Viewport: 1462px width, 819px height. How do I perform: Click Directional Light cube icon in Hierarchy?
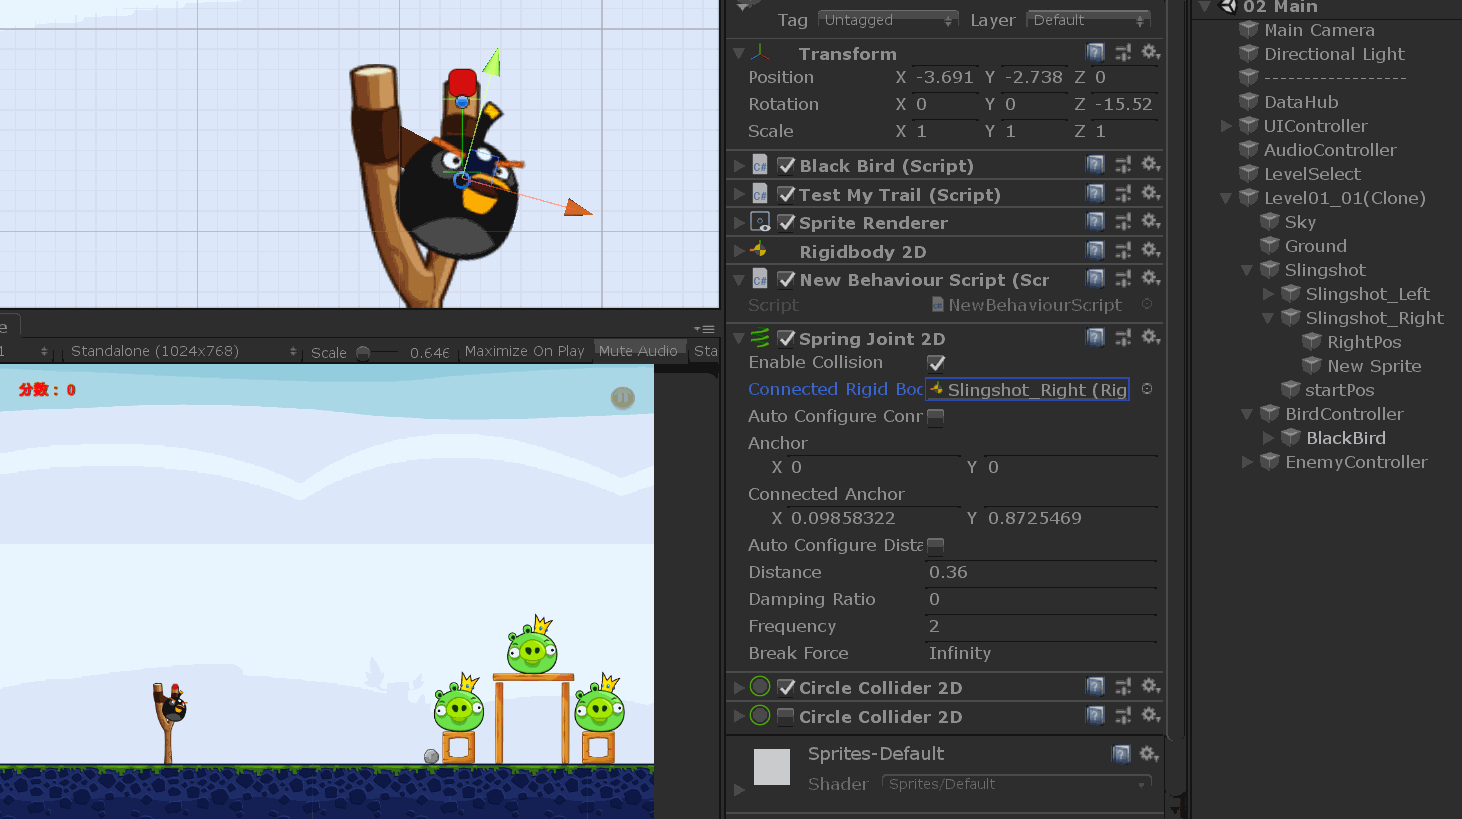(1248, 54)
